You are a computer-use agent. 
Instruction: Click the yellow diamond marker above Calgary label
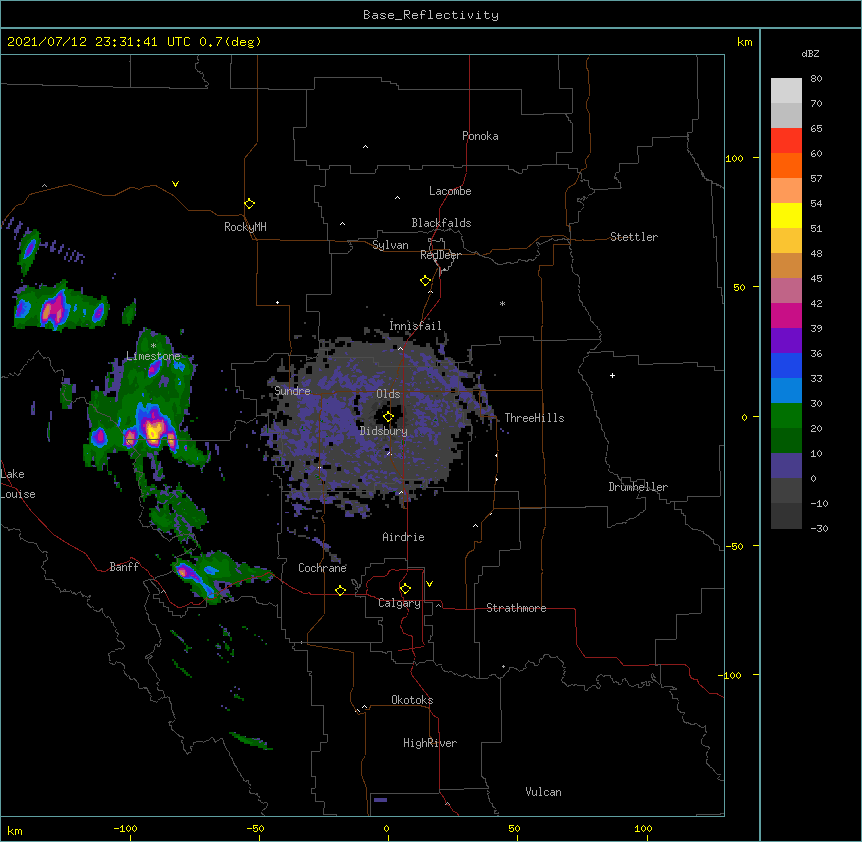[405, 589]
